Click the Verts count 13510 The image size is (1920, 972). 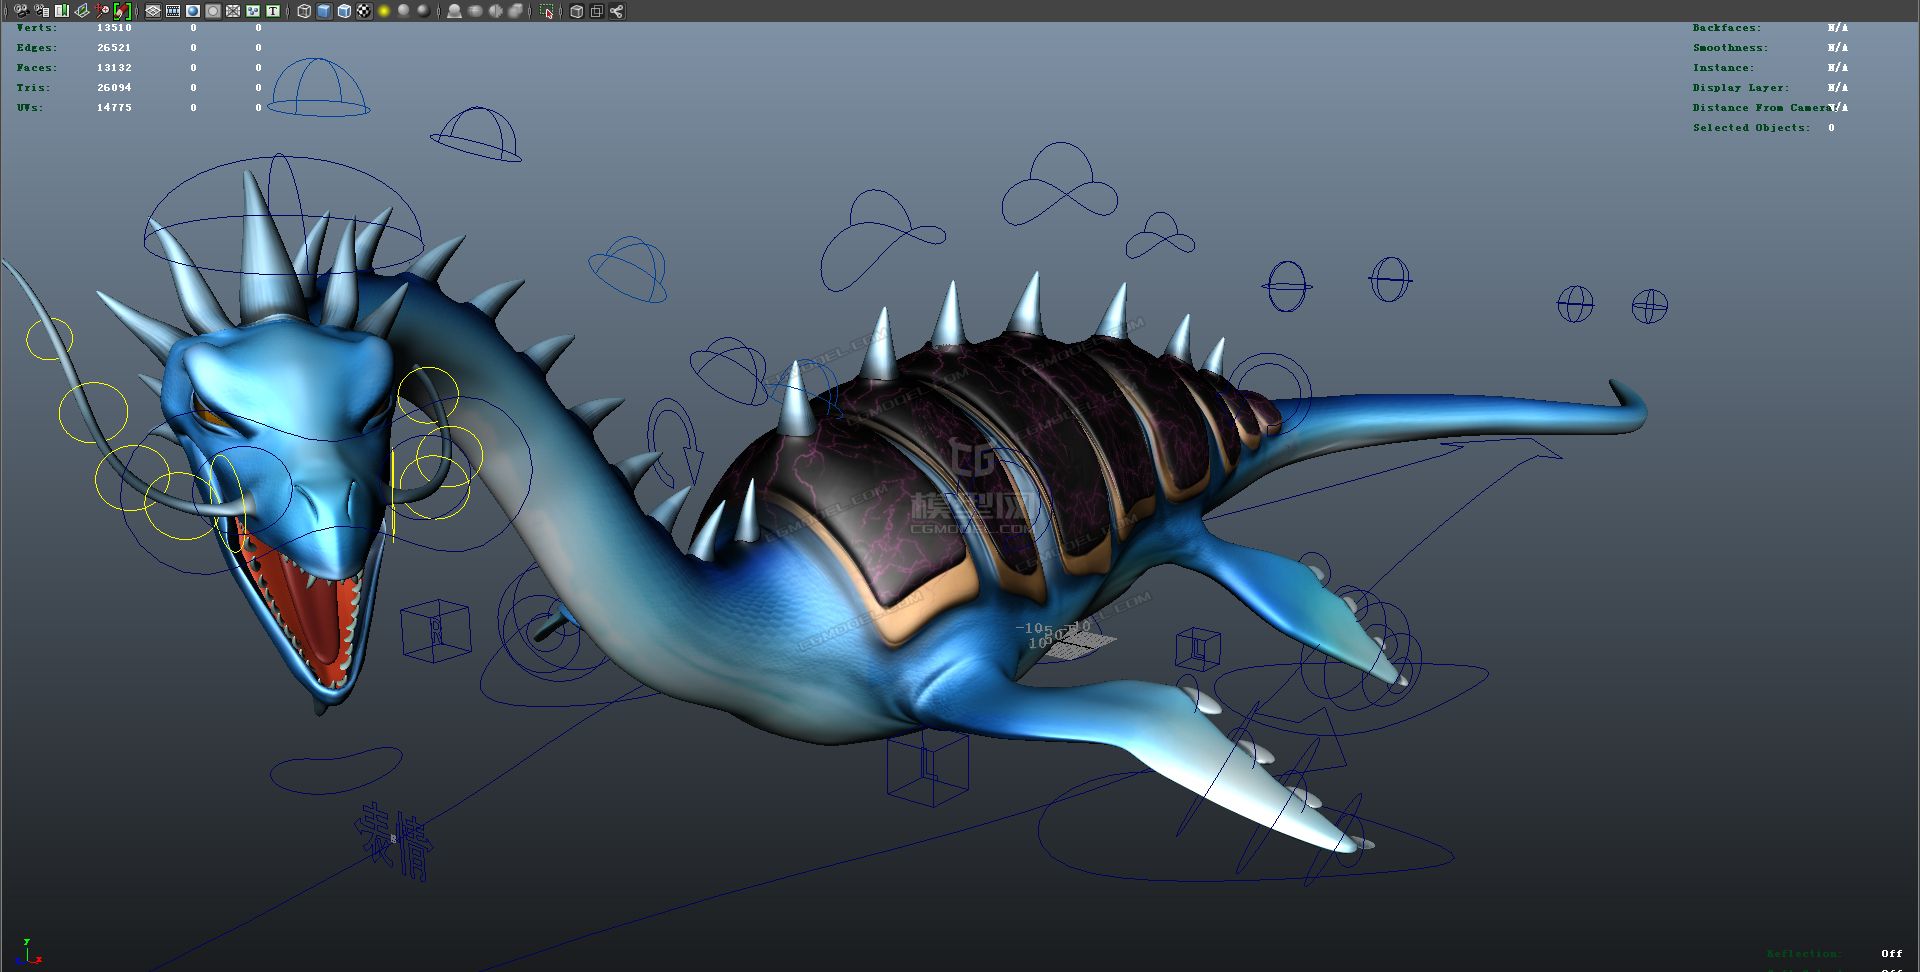(114, 28)
